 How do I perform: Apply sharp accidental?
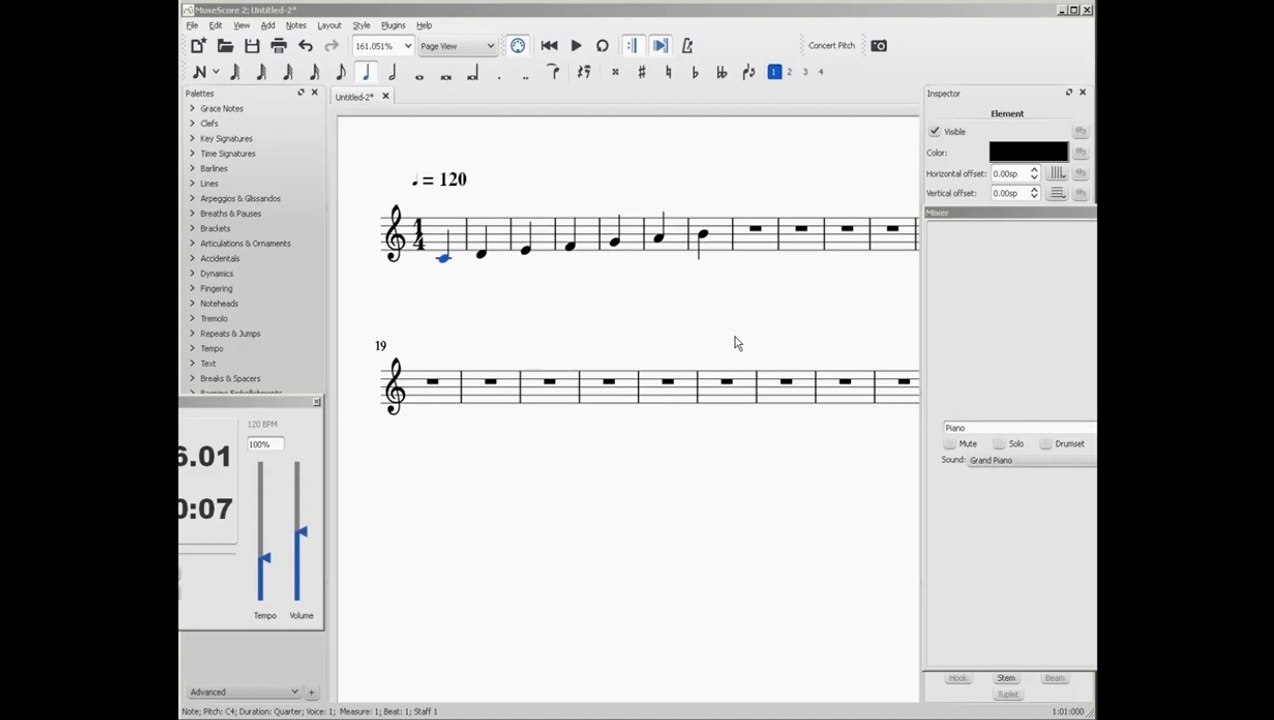point(641,72)
